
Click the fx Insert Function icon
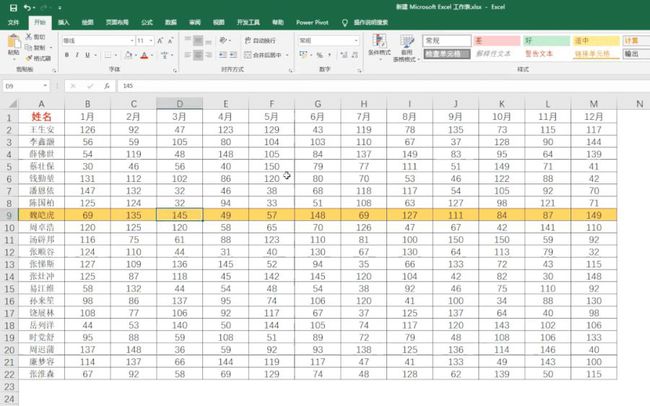(x=107, y=86)
